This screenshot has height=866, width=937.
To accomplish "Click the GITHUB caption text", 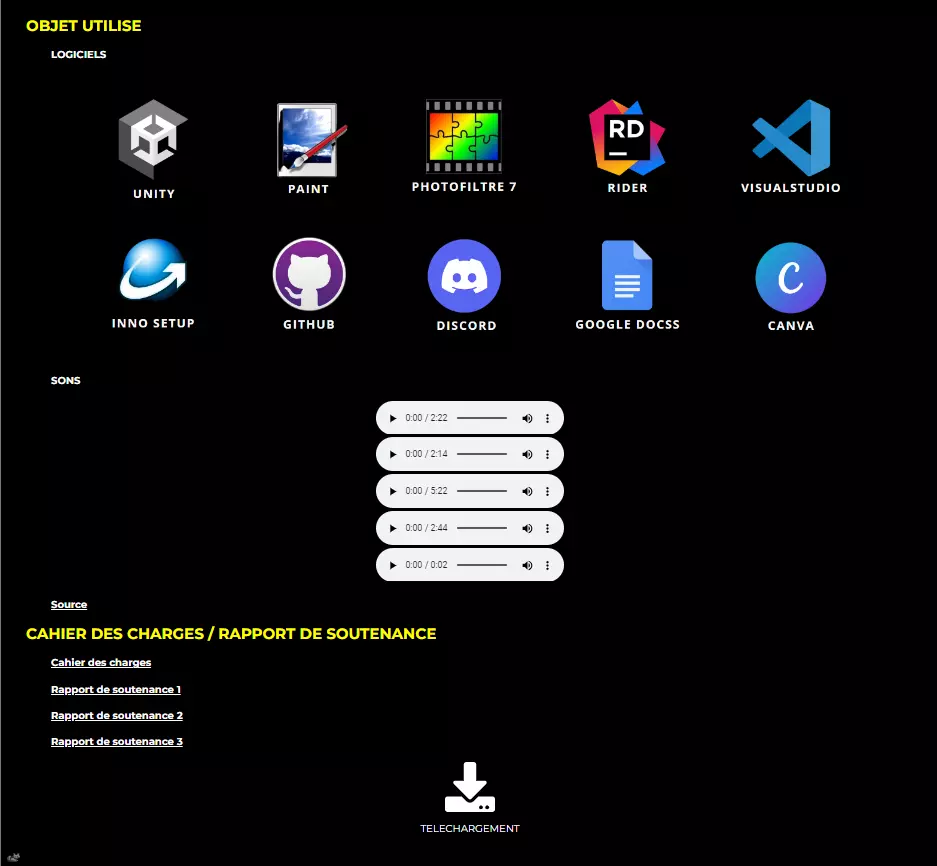I will click(x=309, y=325).
